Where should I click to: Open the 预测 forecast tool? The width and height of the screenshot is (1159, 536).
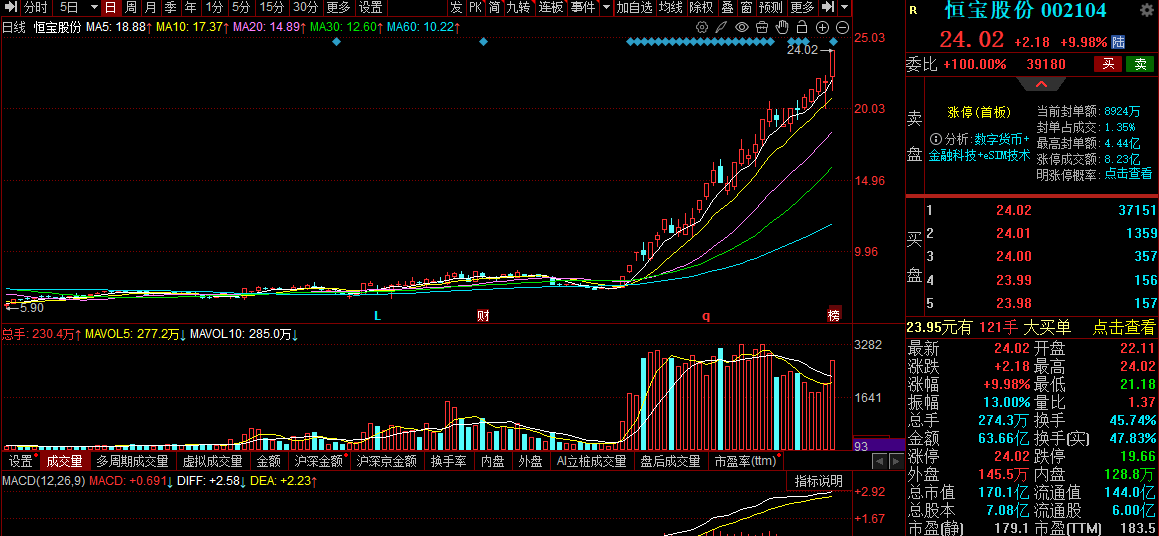tap(770, 8)
